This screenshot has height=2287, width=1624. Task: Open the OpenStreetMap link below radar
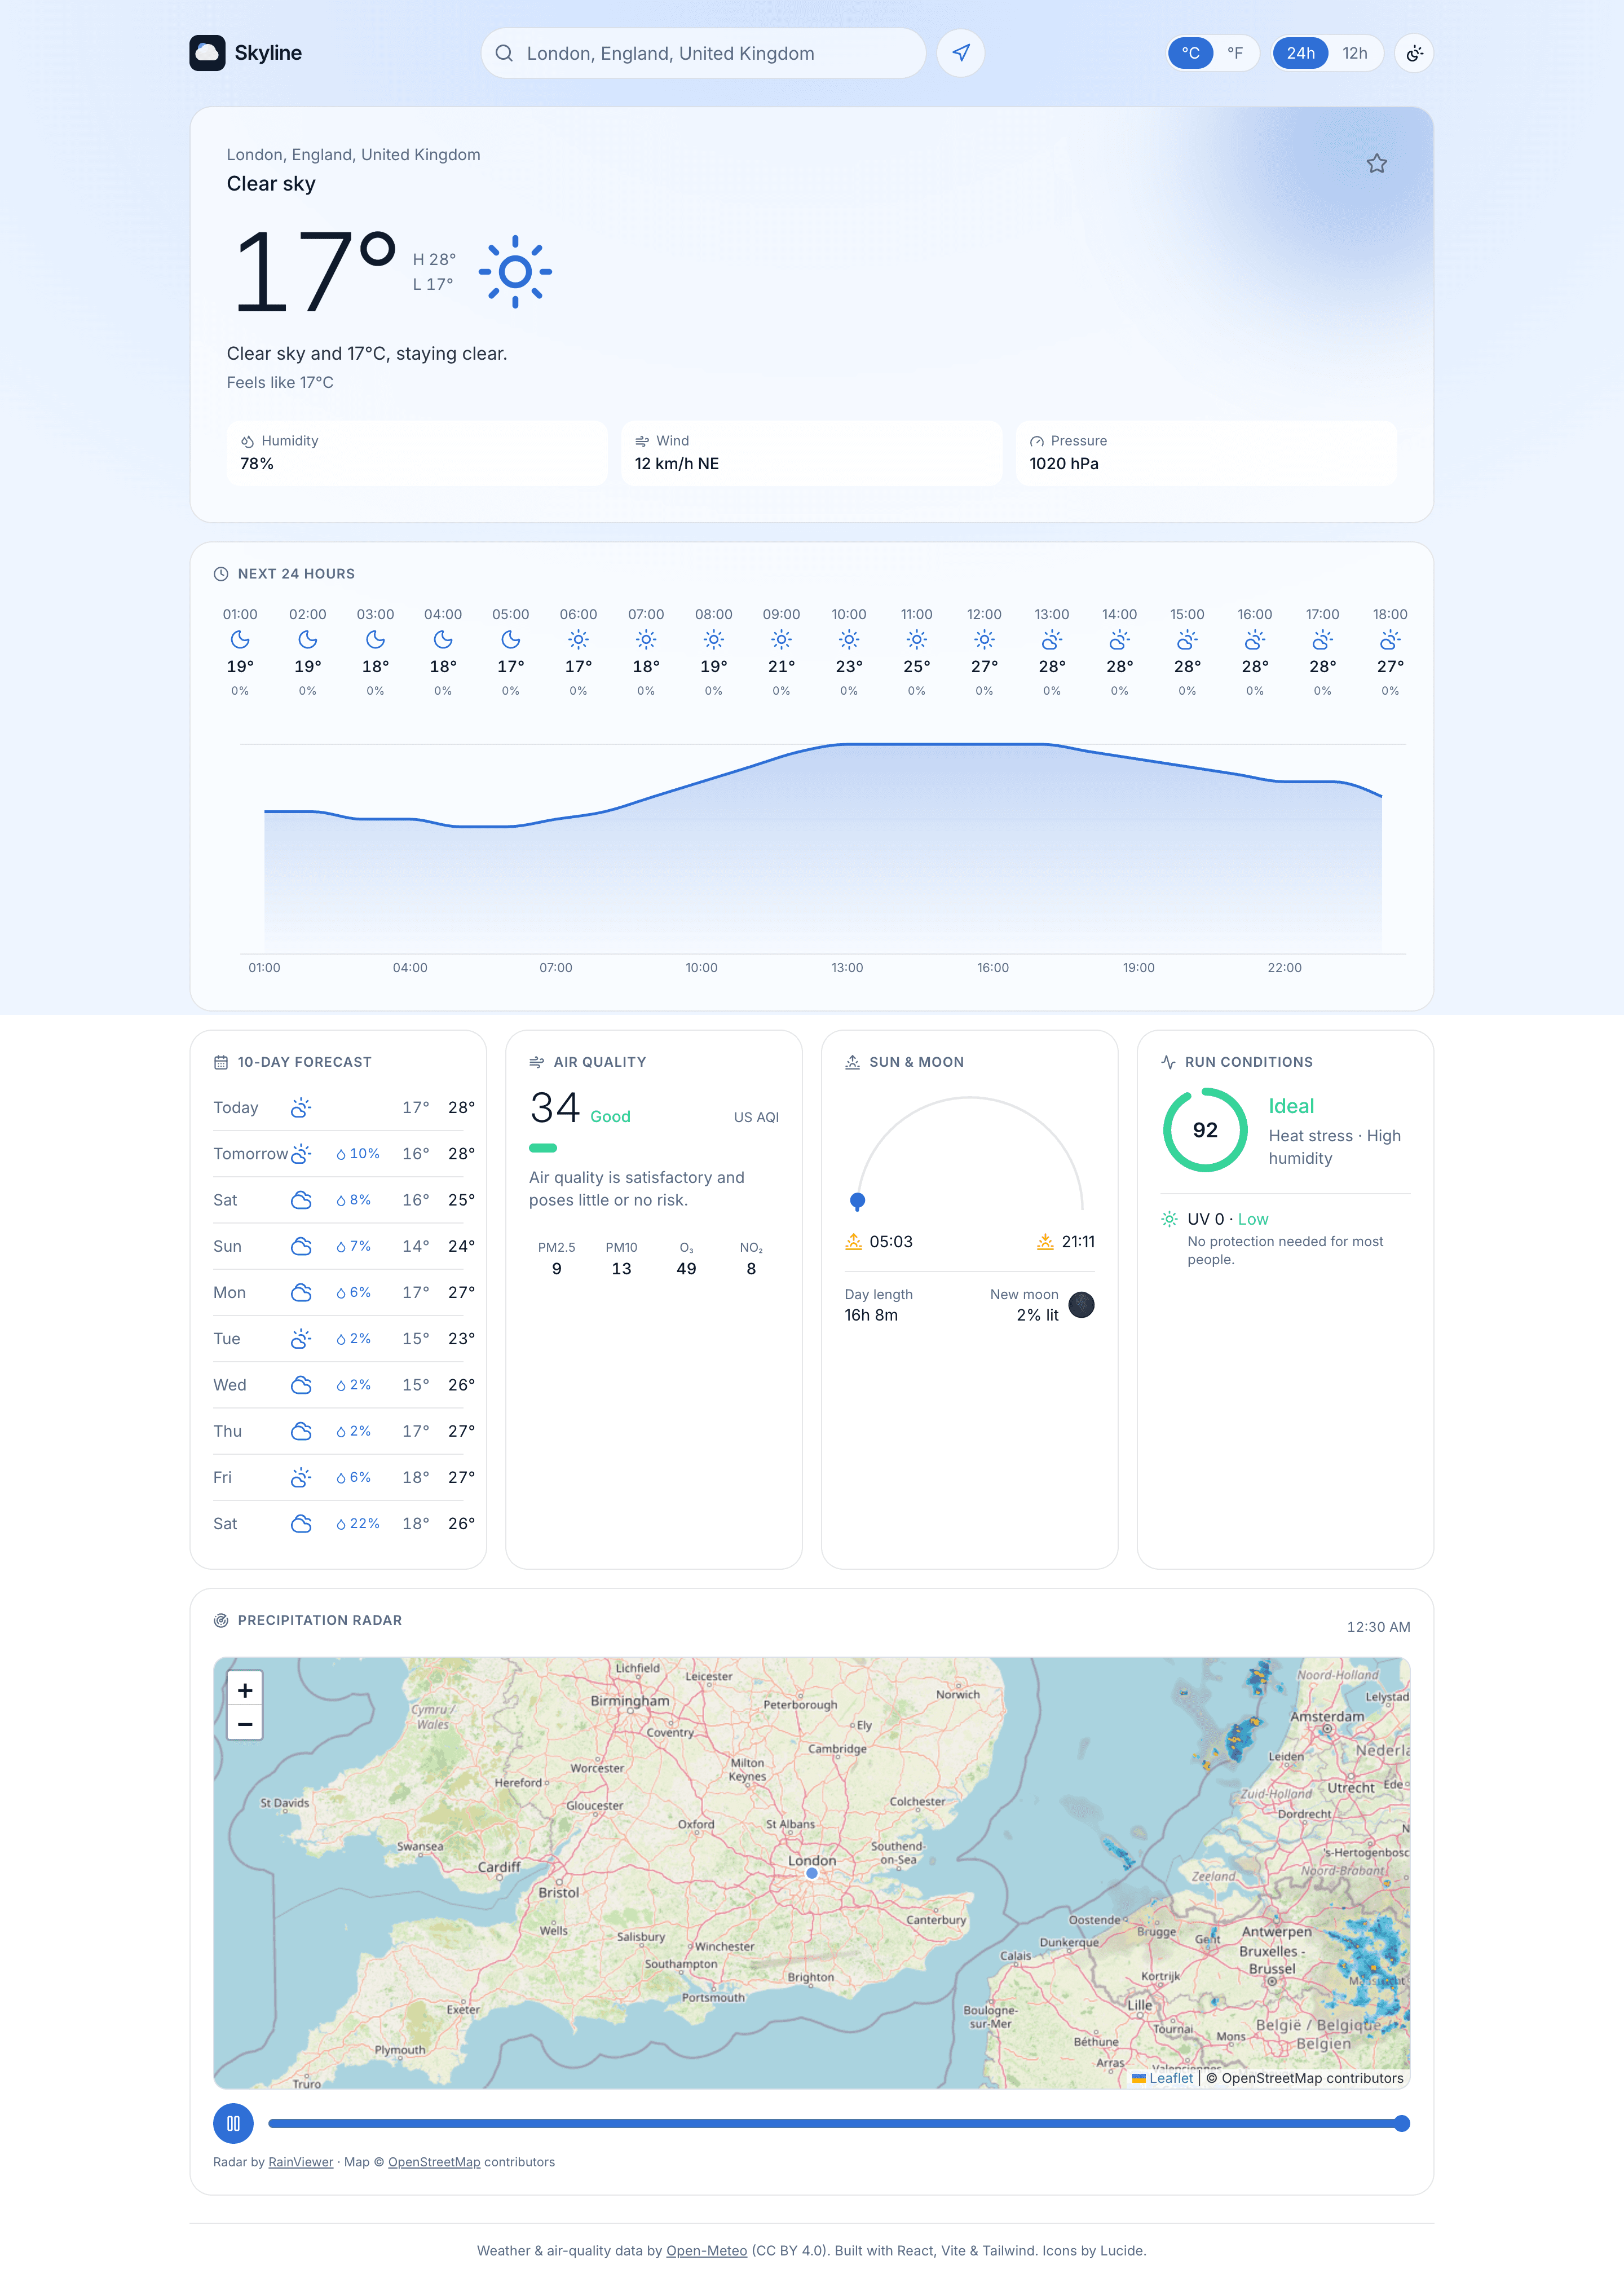tap(434, 2162)
